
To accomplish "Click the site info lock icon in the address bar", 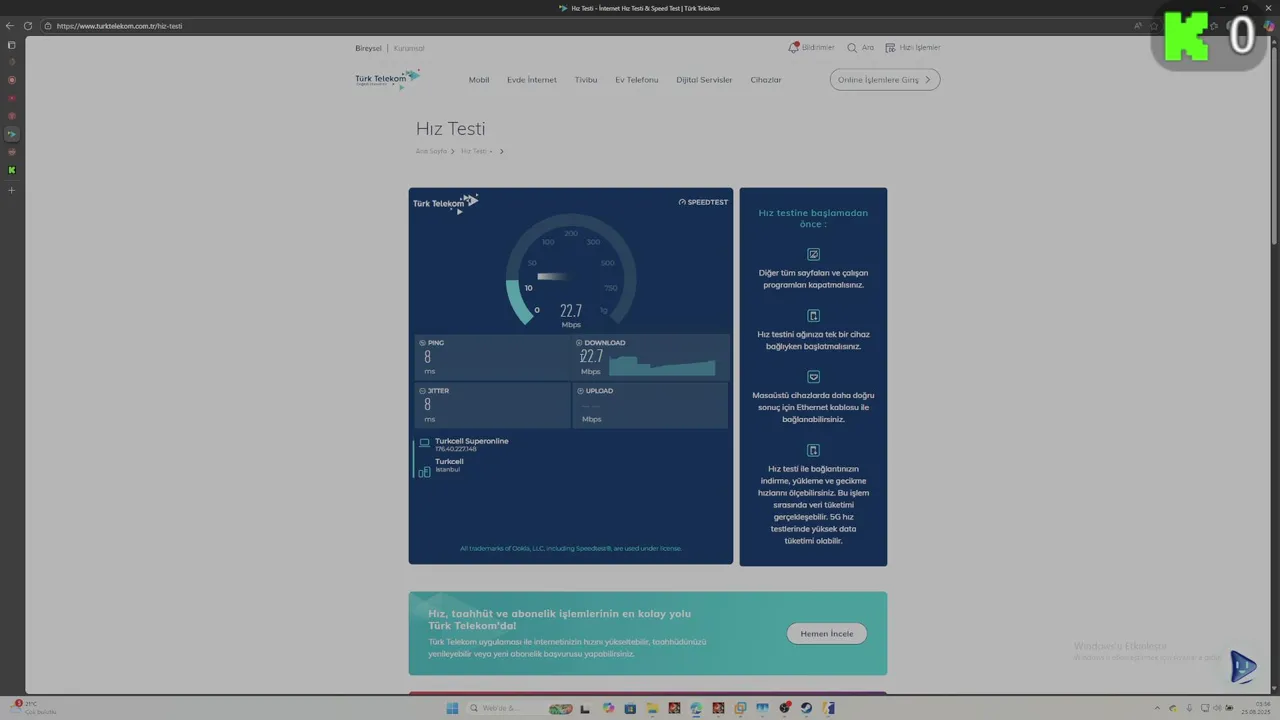I will [48, 26].
